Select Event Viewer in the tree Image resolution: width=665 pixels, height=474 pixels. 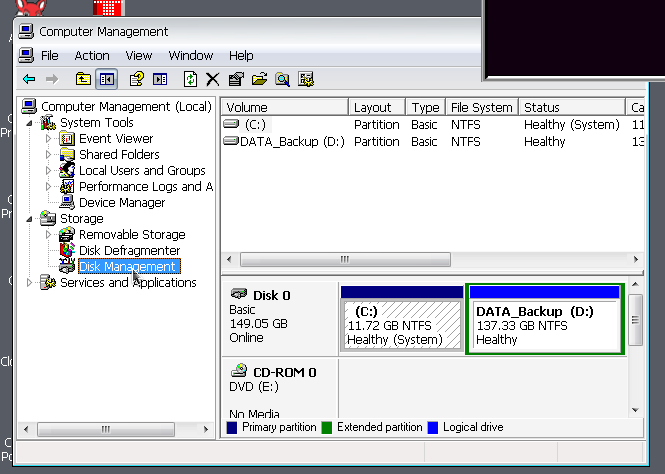pos(116,139)
